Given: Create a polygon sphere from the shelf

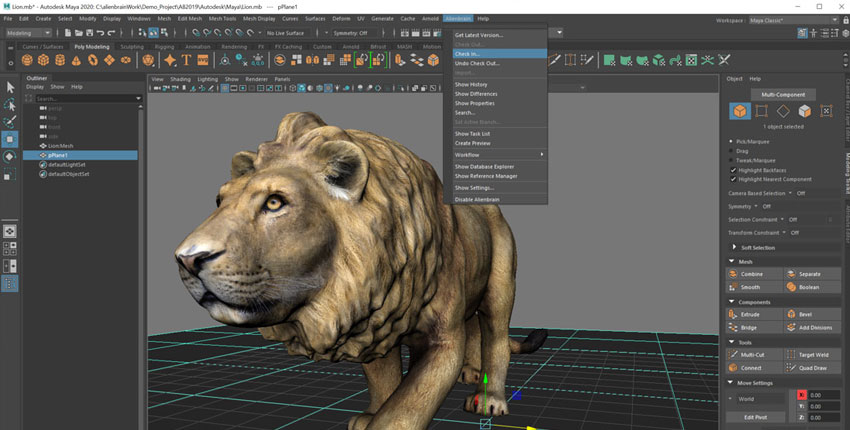Looking at the screenshot, I should tap(27, 60).
